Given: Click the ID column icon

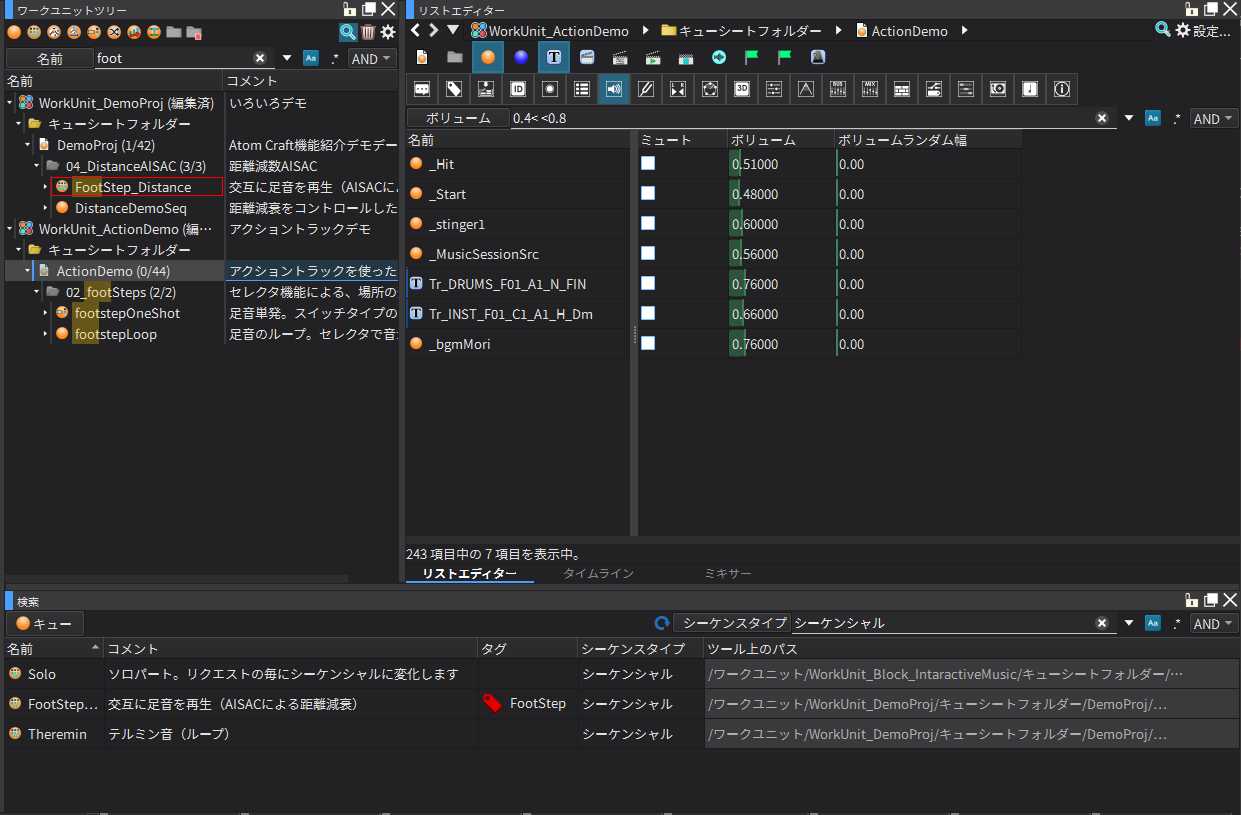Looking at the screenshot, I should click(x=518, y=89).
